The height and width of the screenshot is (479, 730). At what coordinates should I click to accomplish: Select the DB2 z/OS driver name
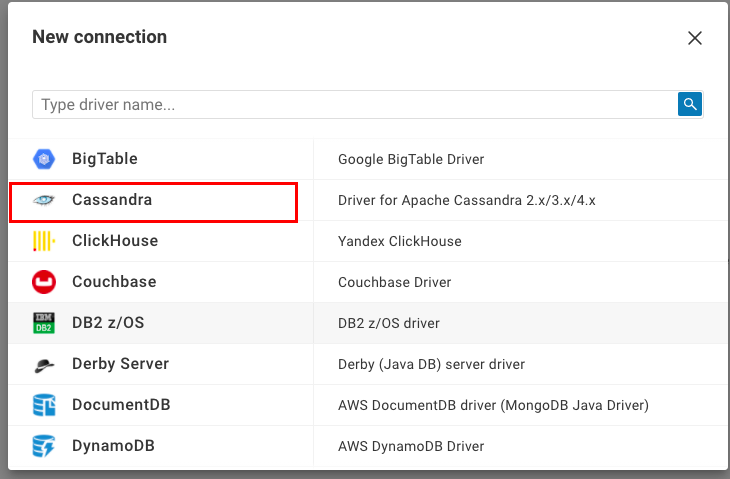click(108, 323)
